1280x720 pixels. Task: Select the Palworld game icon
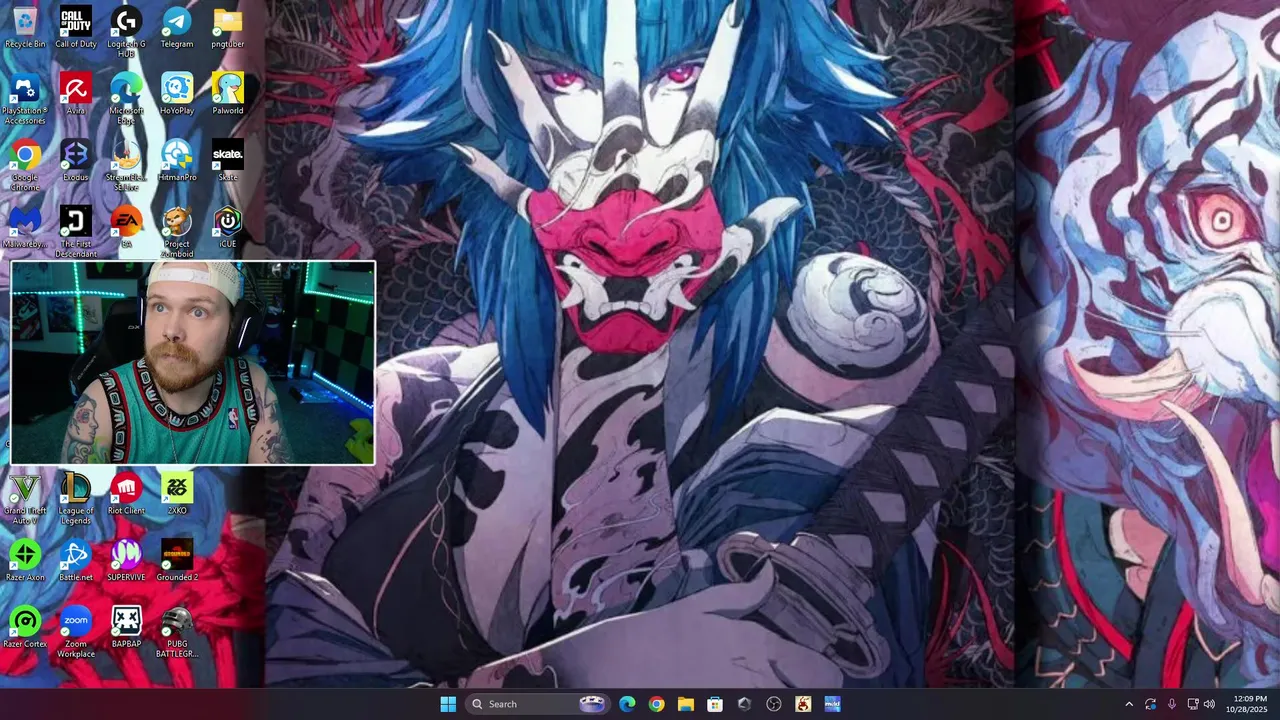228,94
